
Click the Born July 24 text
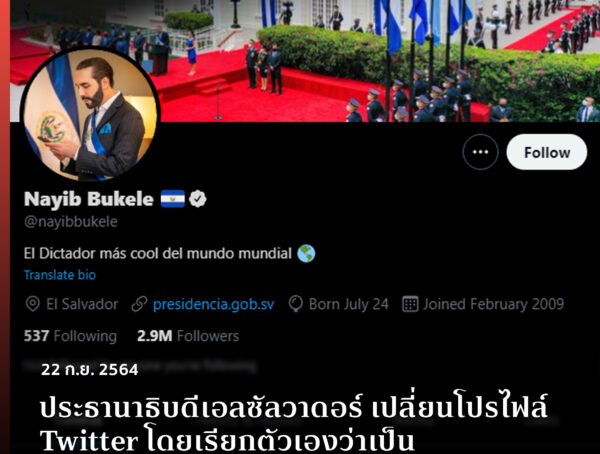coord(349,304)
